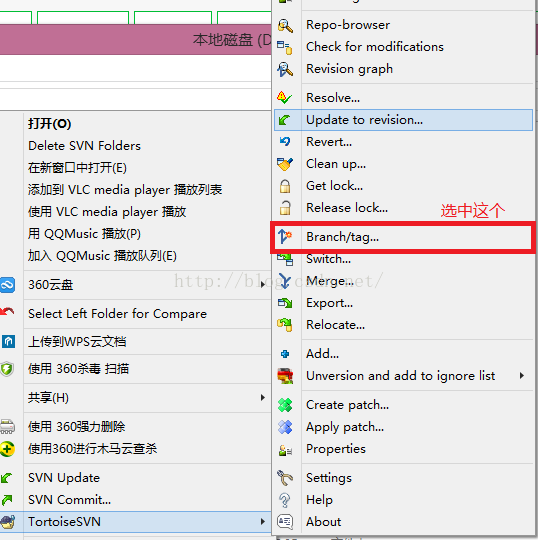
Task: Choose Revision graph entry
Action: coord(349,69)
